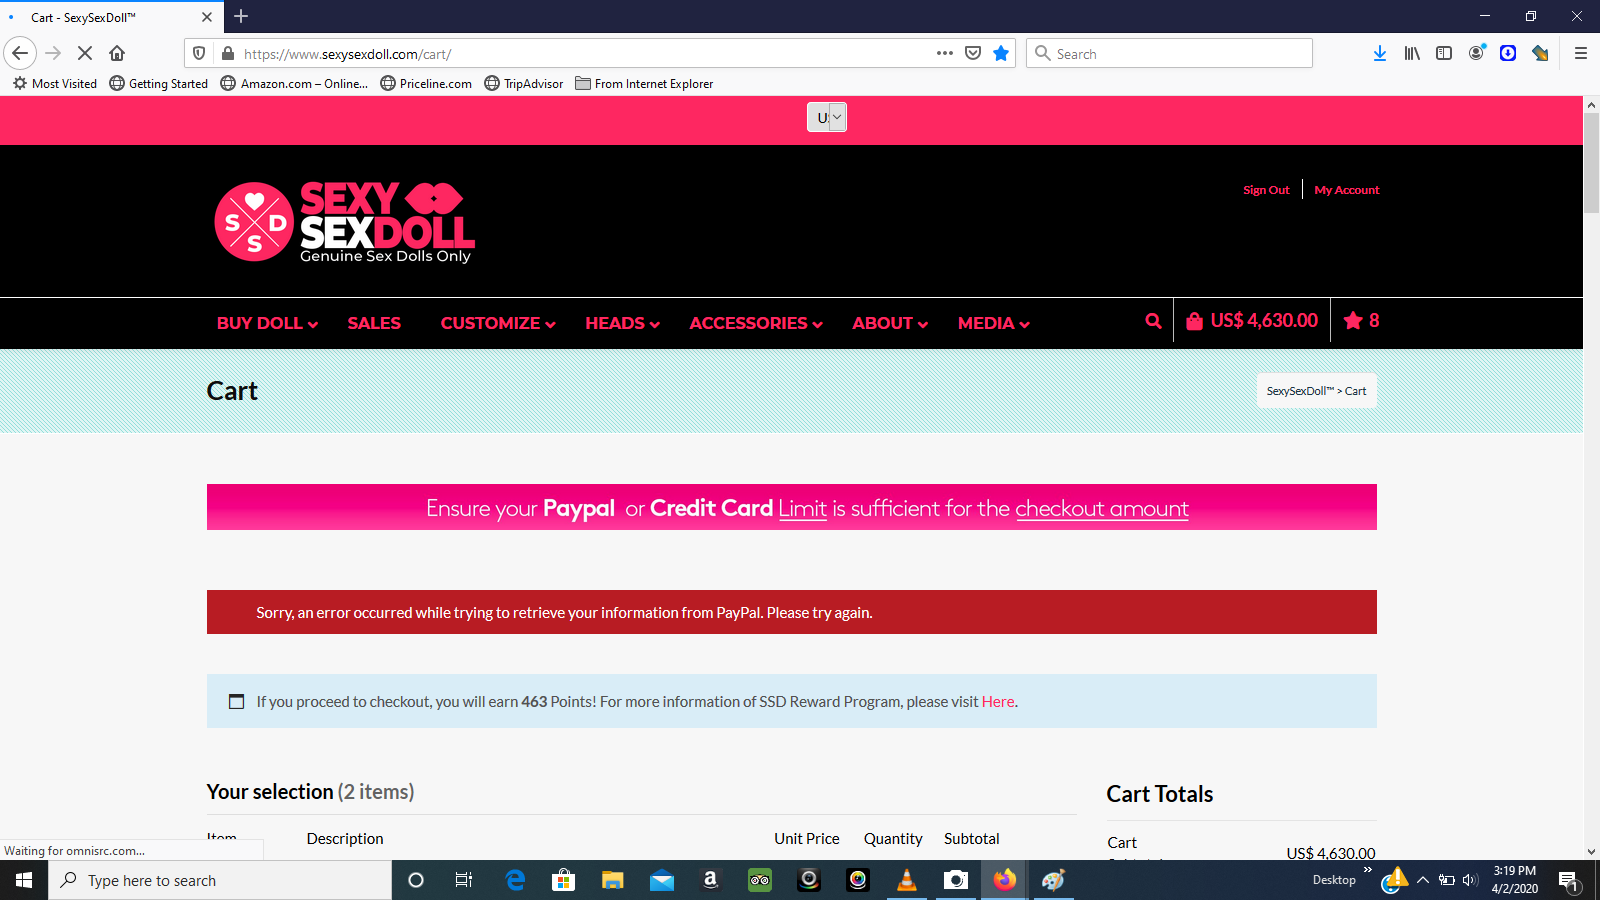This screenshot has height=900, width=1600.
Task: Open Mail app from taskbar
Action: pos(662,880)
